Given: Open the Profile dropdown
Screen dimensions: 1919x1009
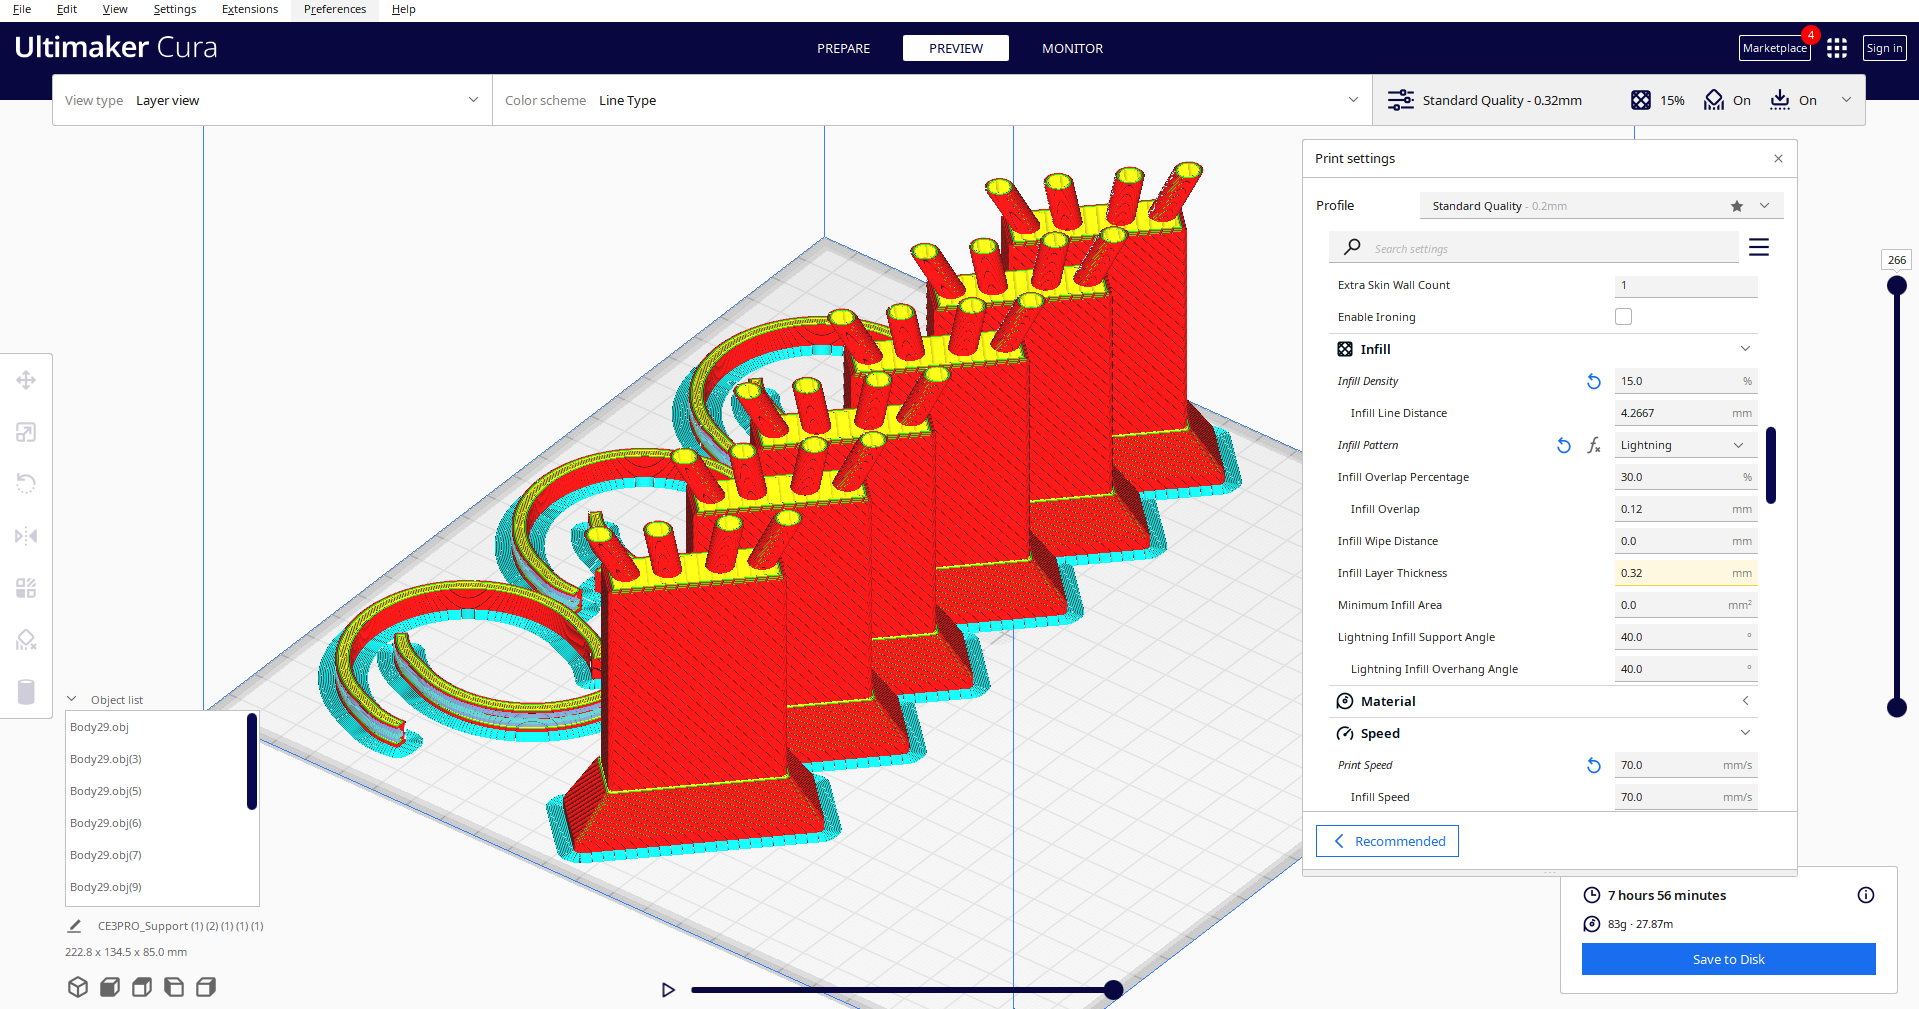Looking at the screenshot, I should pyautogui.click(x=1601, y=206).
